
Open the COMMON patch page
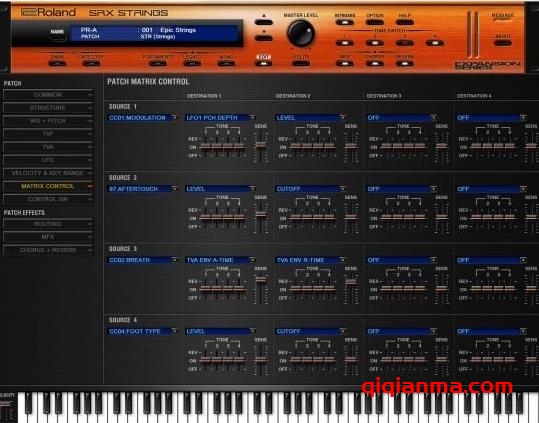(x=48, y=94)
